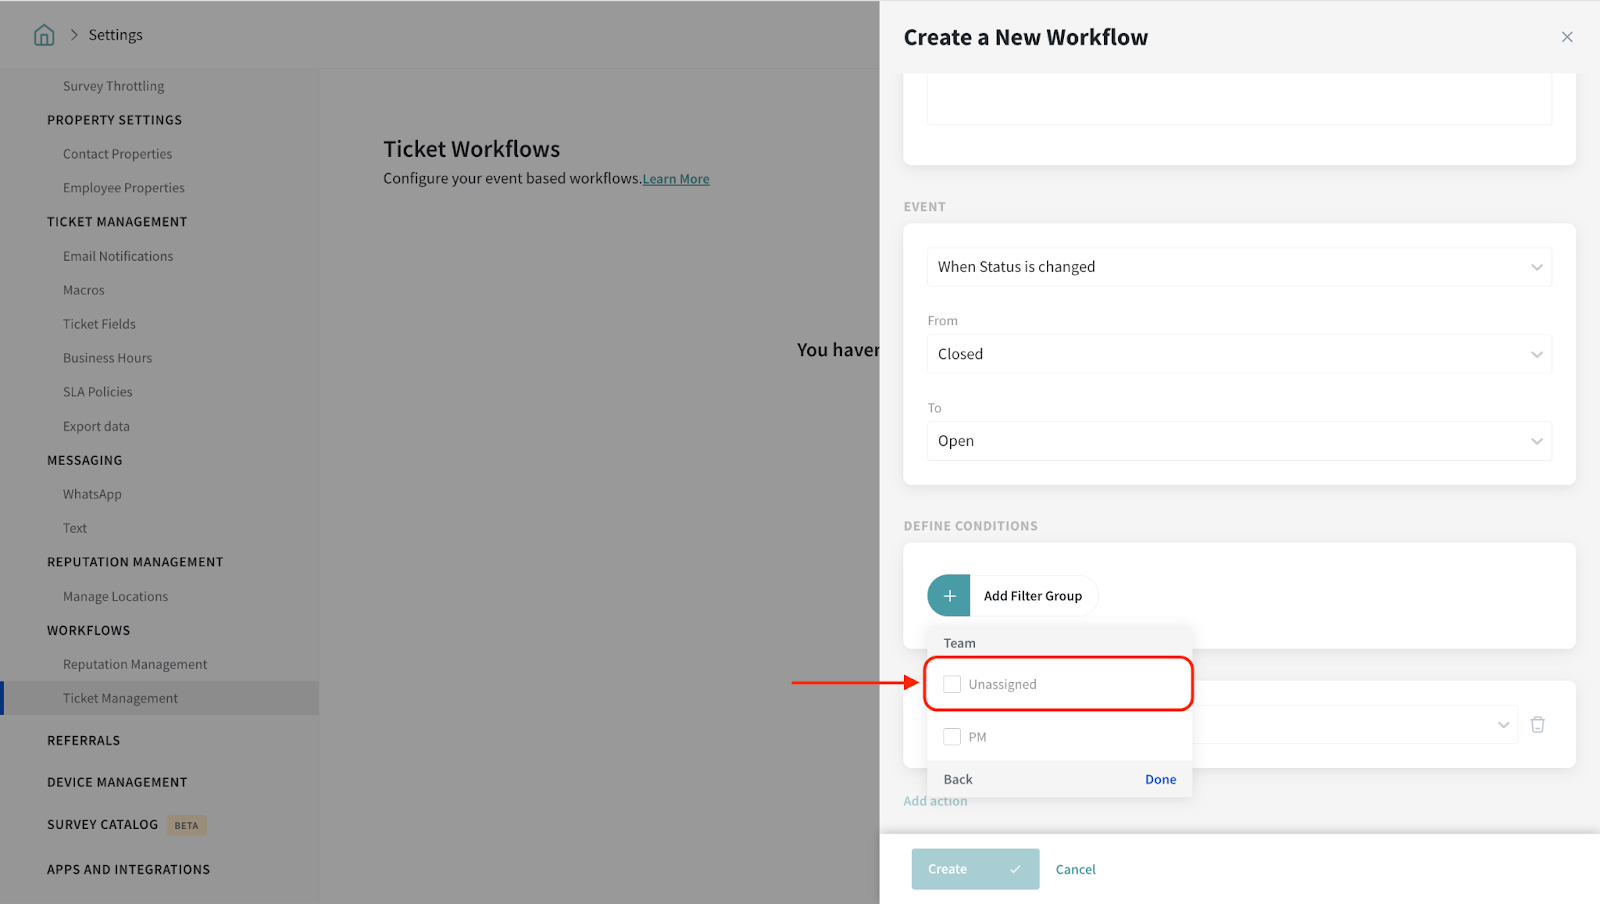Click the text area at top of panel
This screenshot has width=1600, height=904.
1238,100
